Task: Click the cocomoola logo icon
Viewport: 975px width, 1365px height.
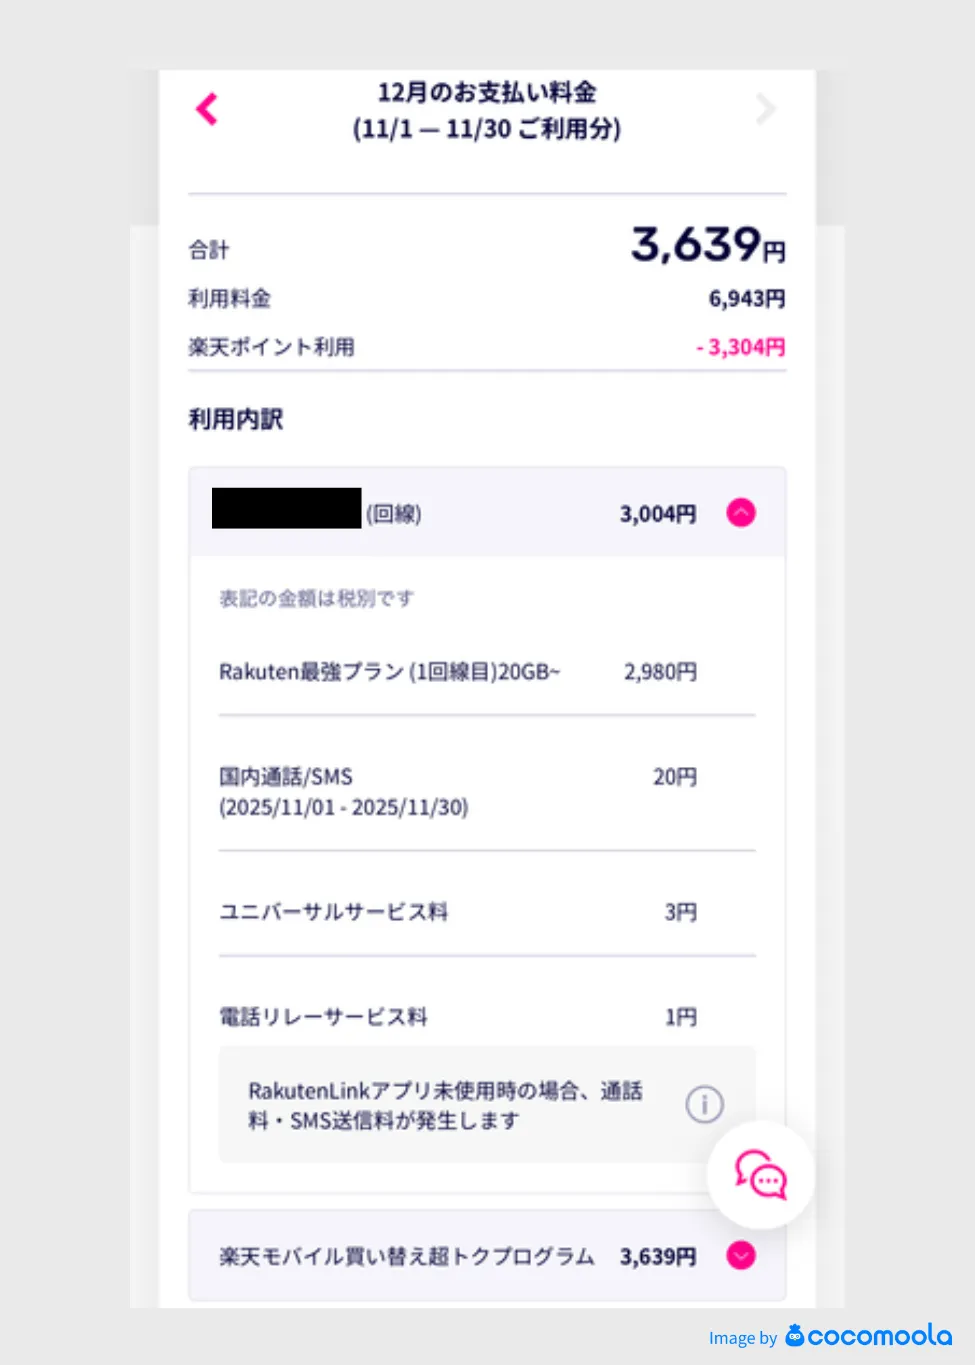Action: 795,1337
